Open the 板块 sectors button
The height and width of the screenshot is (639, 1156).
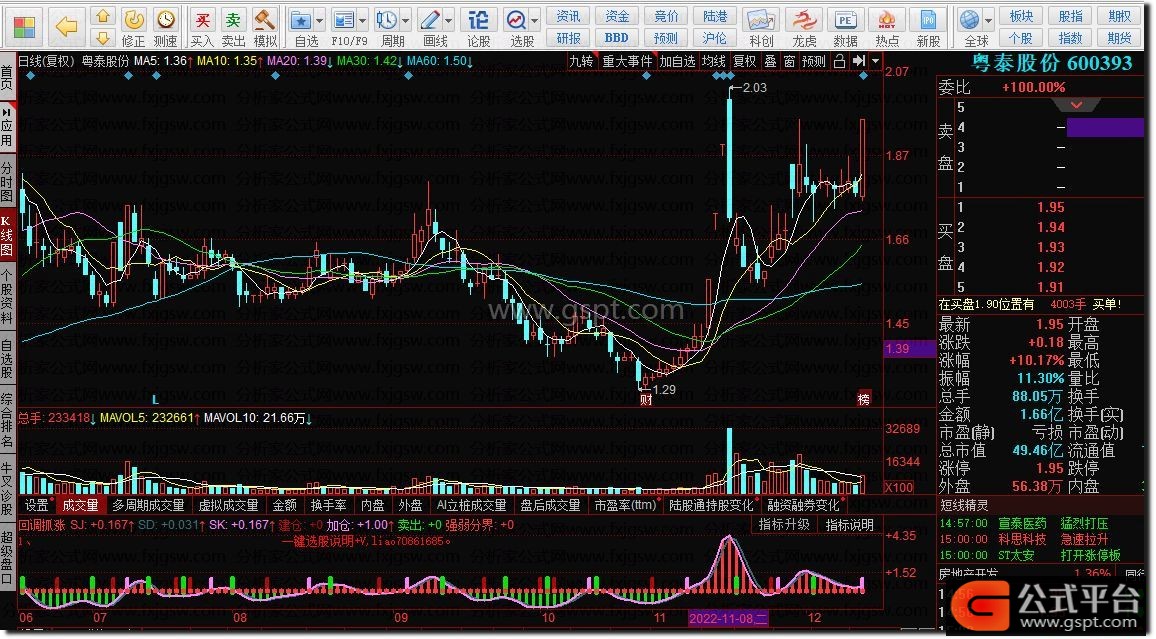pos(1021,16)
